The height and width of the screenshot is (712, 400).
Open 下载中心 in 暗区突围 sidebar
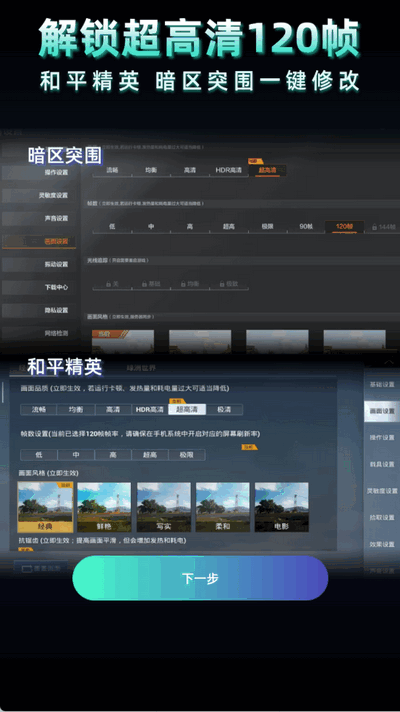point(40,287)
